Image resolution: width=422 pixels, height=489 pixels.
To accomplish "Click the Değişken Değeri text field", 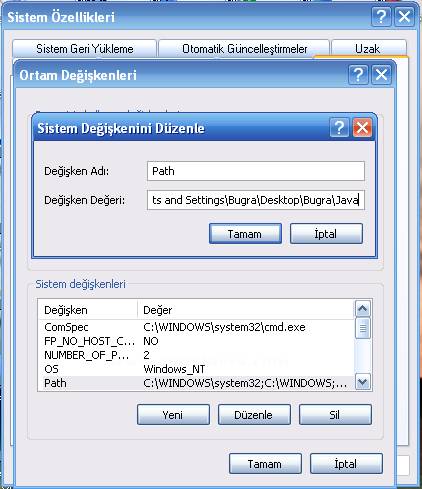I will (x=256, y=200).
